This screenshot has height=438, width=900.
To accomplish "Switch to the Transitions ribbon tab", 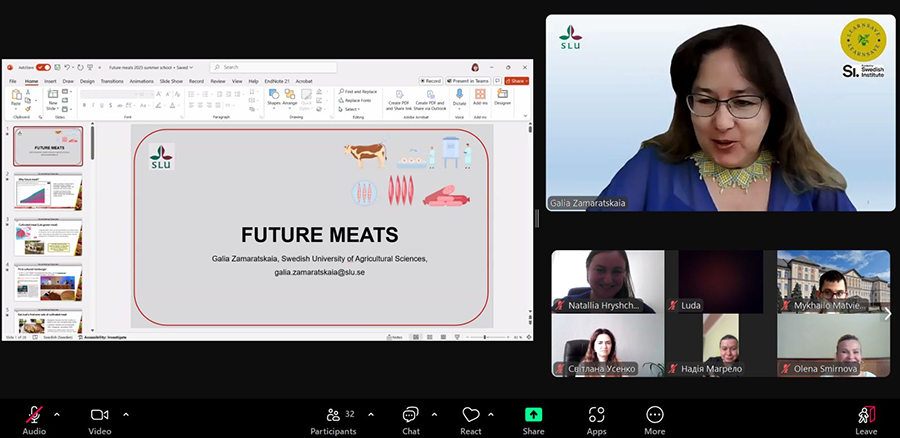I will point(112,82).
